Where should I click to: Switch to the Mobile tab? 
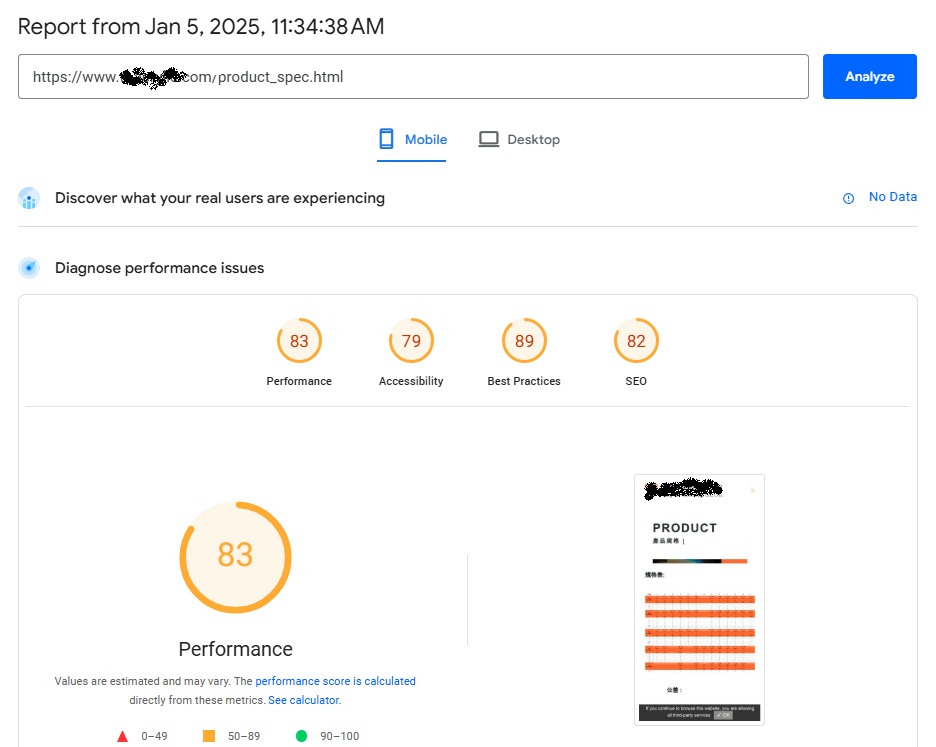[x=412, y=139]
